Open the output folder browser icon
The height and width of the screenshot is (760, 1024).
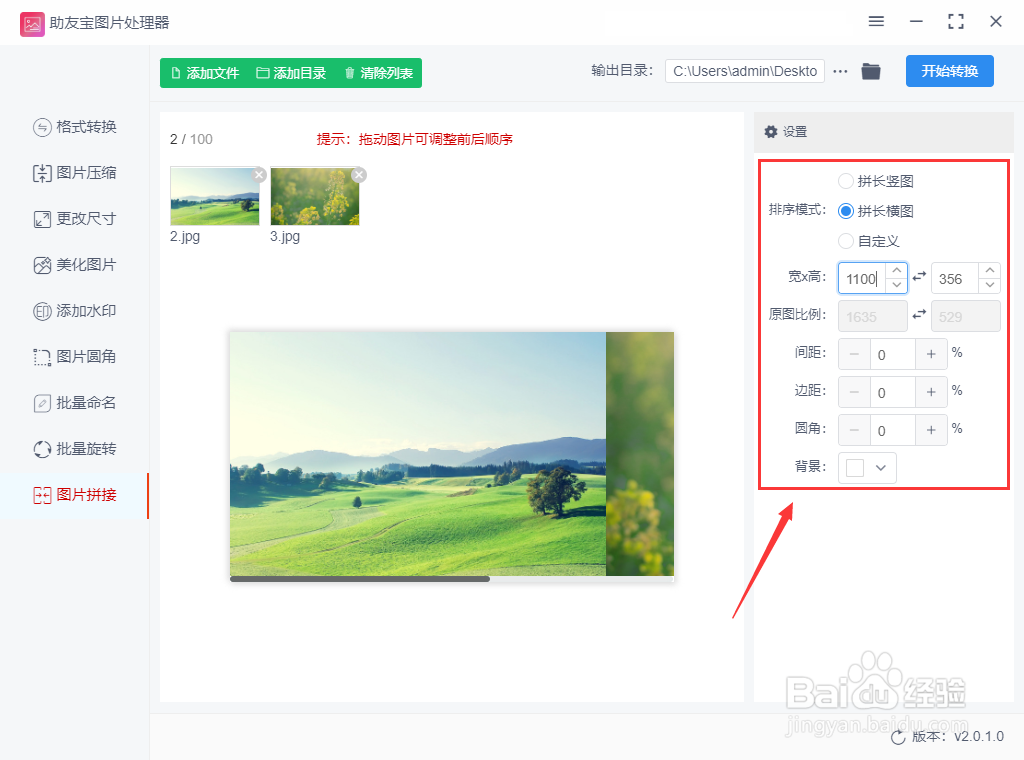pyautogui.click(x=870, y=71)
